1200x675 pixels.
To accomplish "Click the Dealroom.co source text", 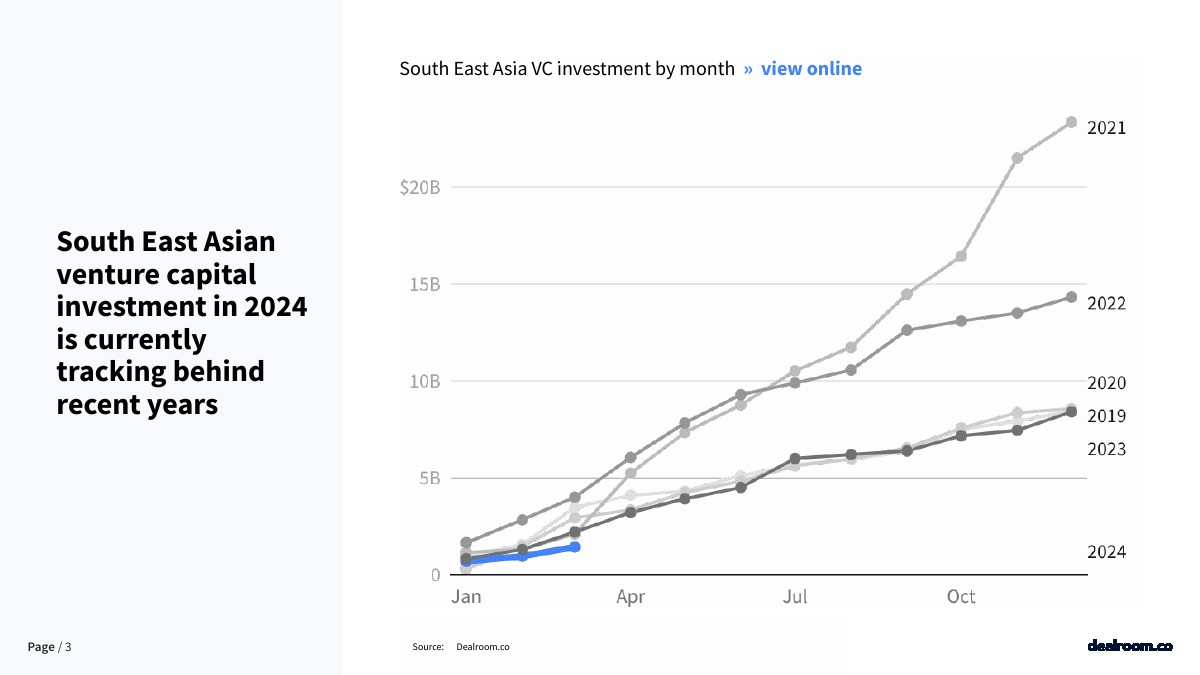I will [482, 647].
